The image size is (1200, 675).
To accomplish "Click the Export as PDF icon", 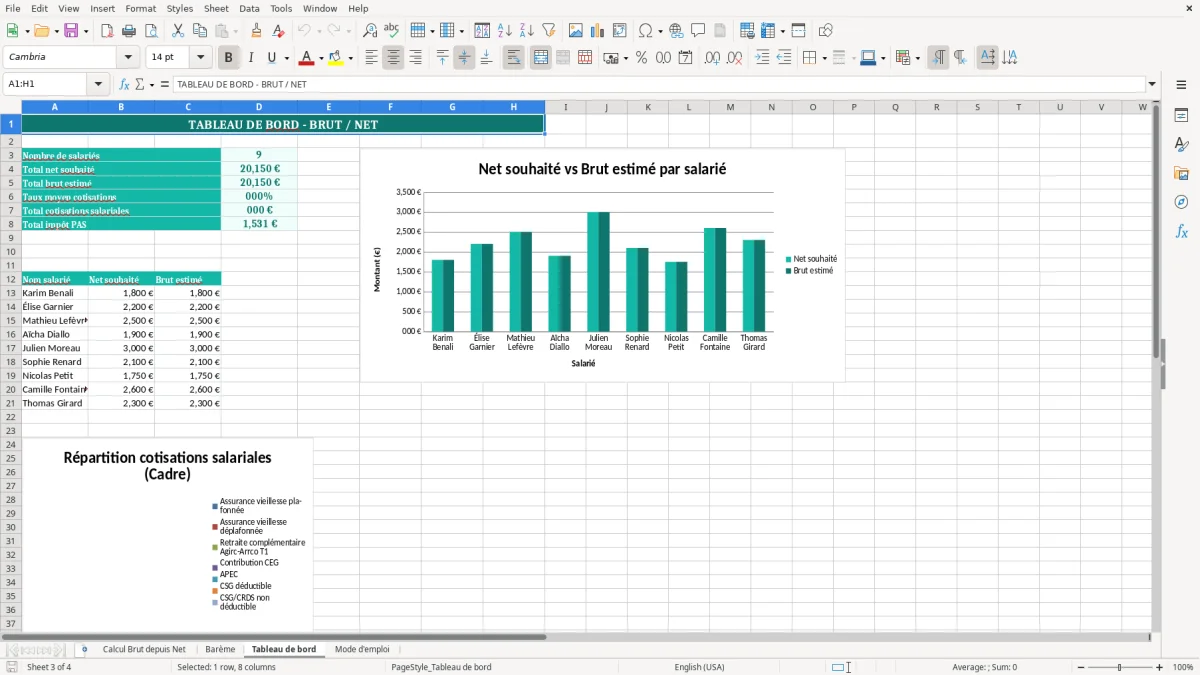I will [108, 31].
